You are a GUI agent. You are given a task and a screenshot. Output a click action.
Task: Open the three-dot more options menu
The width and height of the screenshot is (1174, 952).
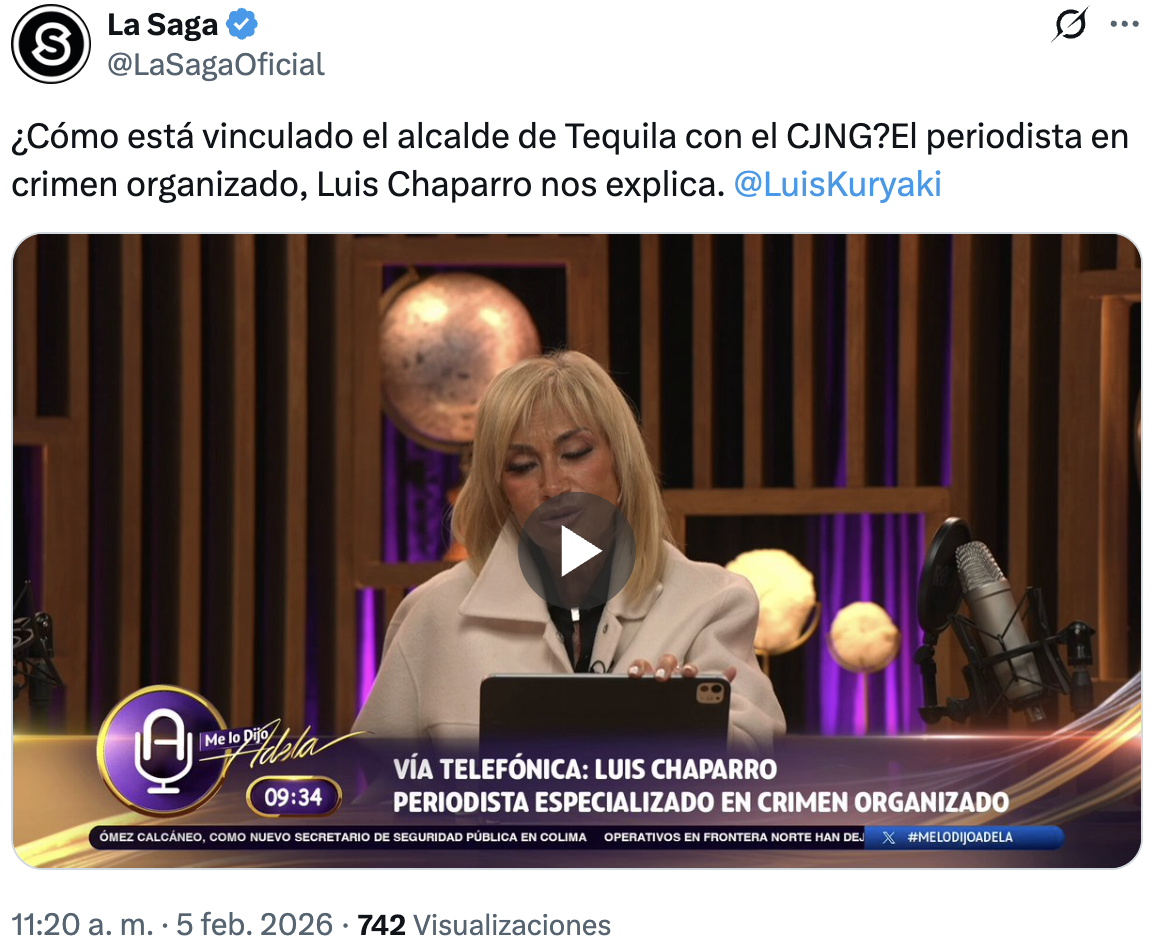tap(1125, 25)
